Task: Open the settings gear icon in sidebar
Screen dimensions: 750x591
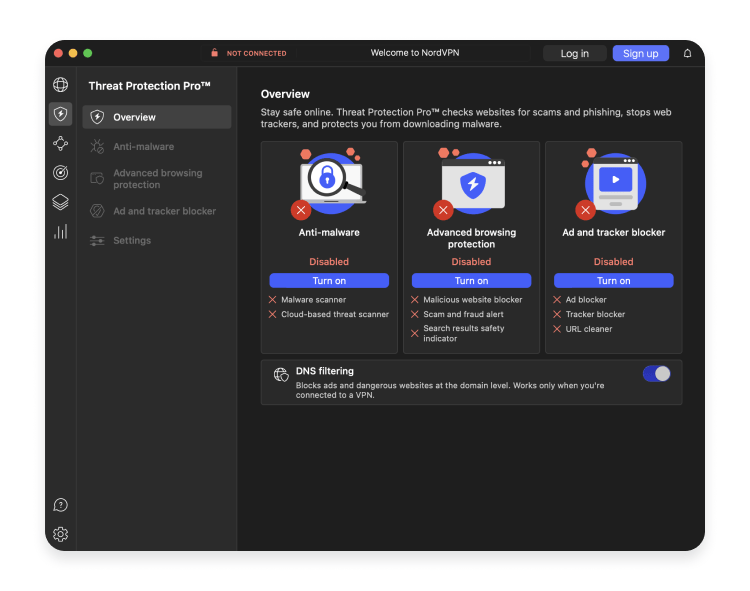Action: pyautogui.click(x=61, y=534)
